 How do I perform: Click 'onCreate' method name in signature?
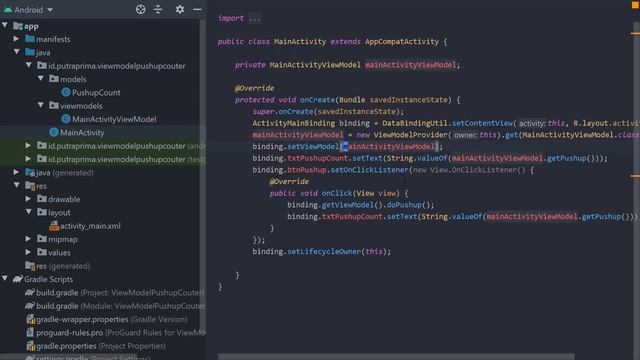317,100
